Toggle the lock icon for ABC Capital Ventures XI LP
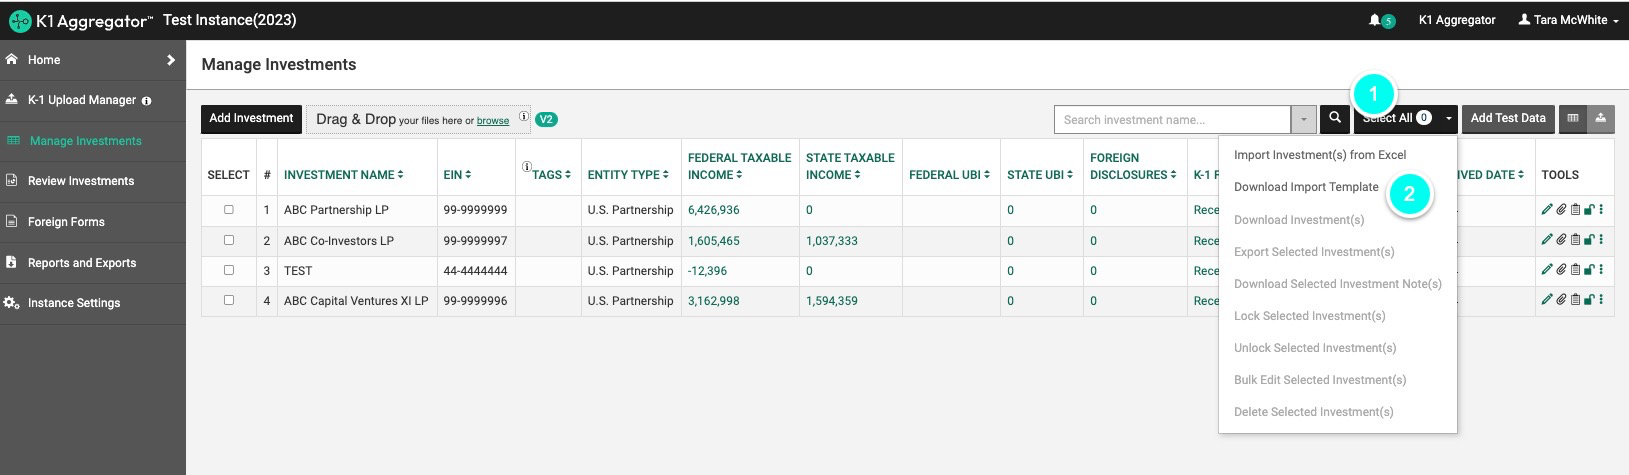Viewport: 1629px width, 475px height. [x=1588, y=300]
